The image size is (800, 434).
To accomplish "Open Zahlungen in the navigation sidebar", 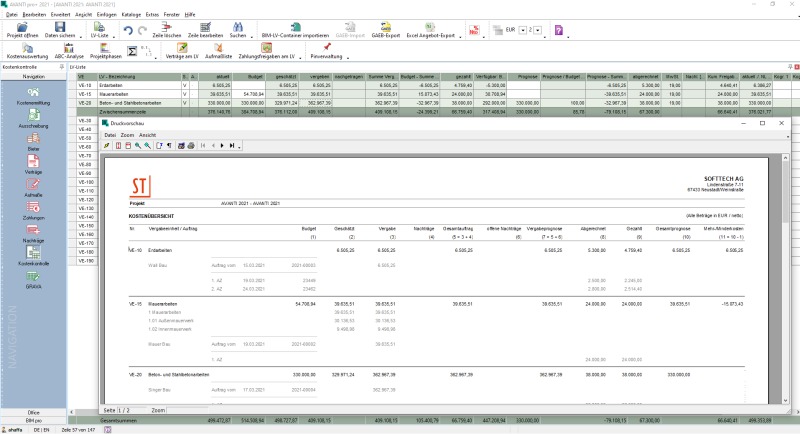I will (x=33, y=210).
